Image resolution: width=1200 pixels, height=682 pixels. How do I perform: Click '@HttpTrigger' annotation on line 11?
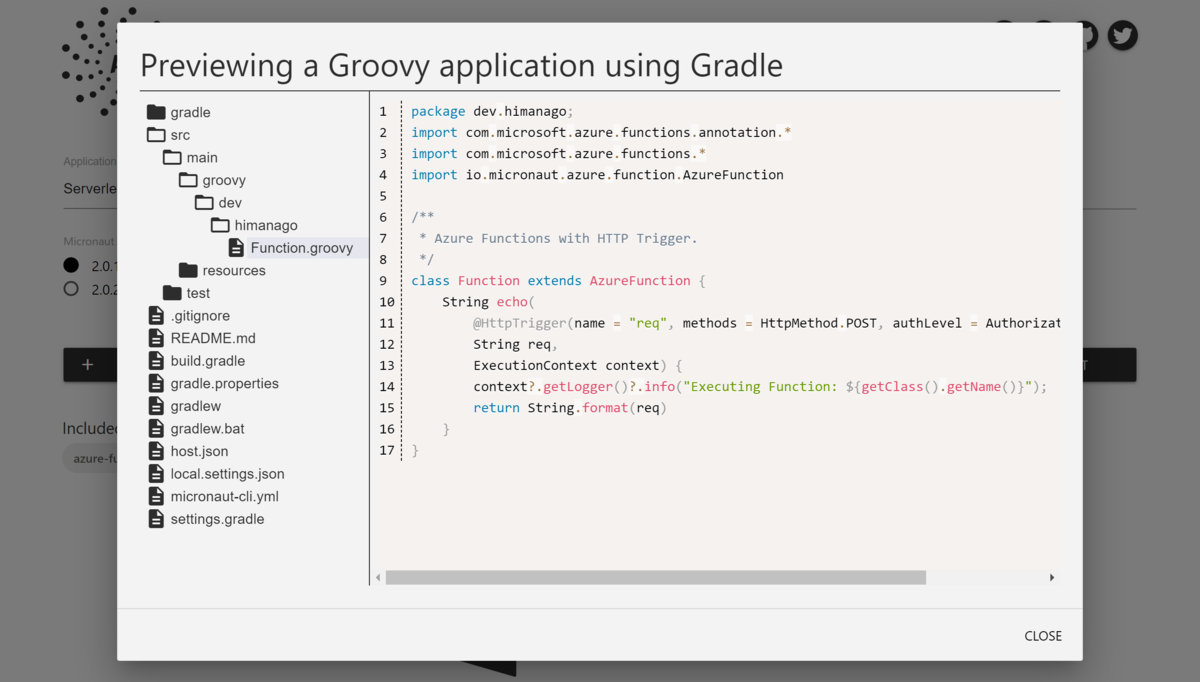pos(520,323)
